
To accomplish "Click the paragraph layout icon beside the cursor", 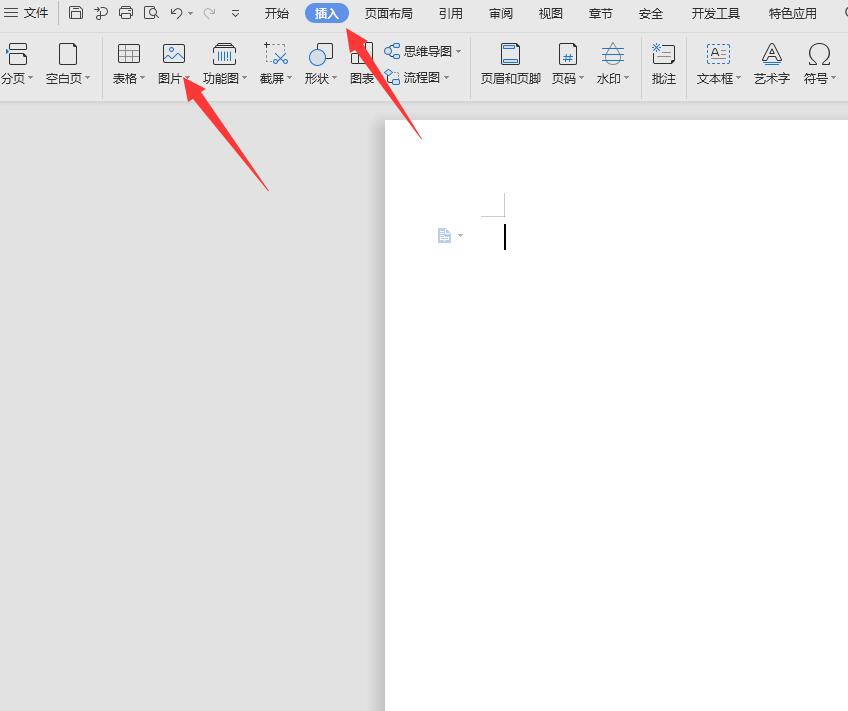I will (x=444, y=236).
